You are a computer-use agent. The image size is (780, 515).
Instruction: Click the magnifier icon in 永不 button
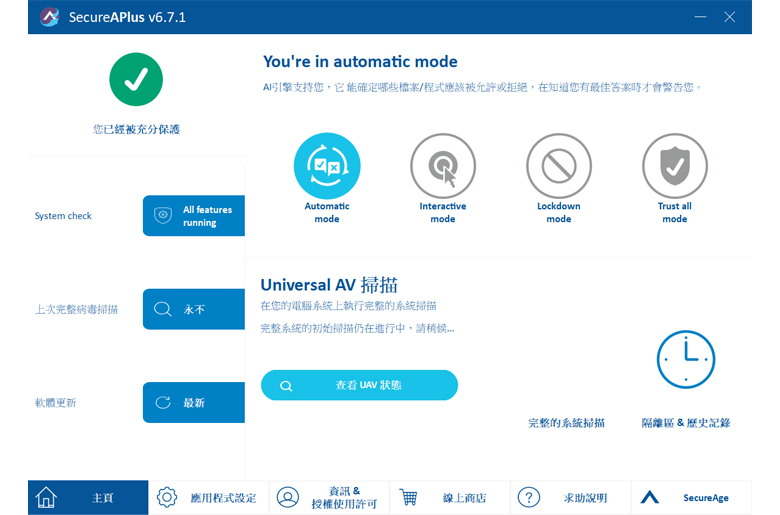coord(163,309)
